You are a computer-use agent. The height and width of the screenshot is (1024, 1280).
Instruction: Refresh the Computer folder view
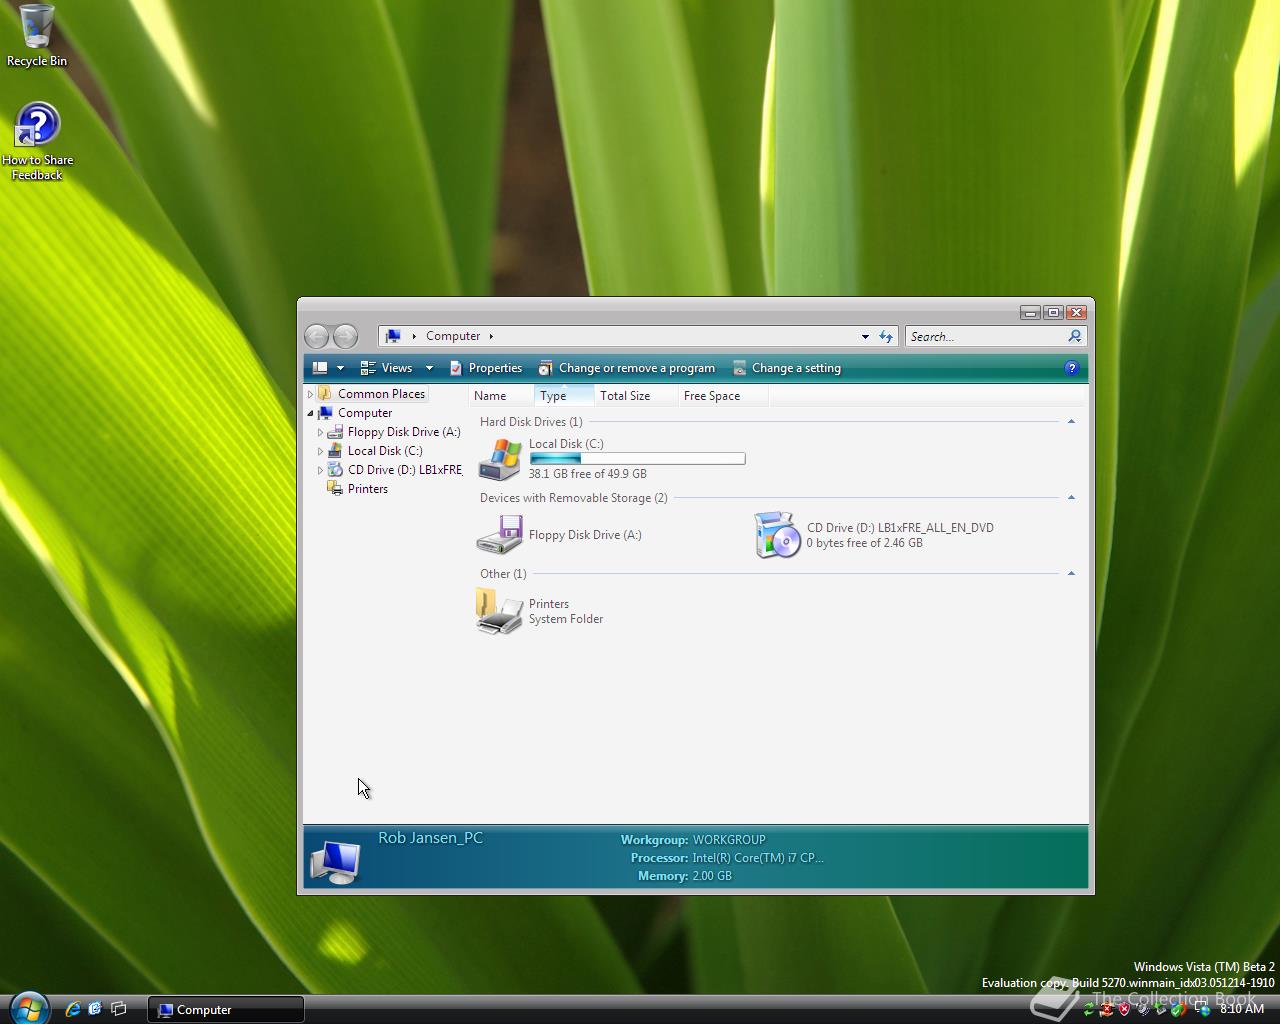[886, 336]
